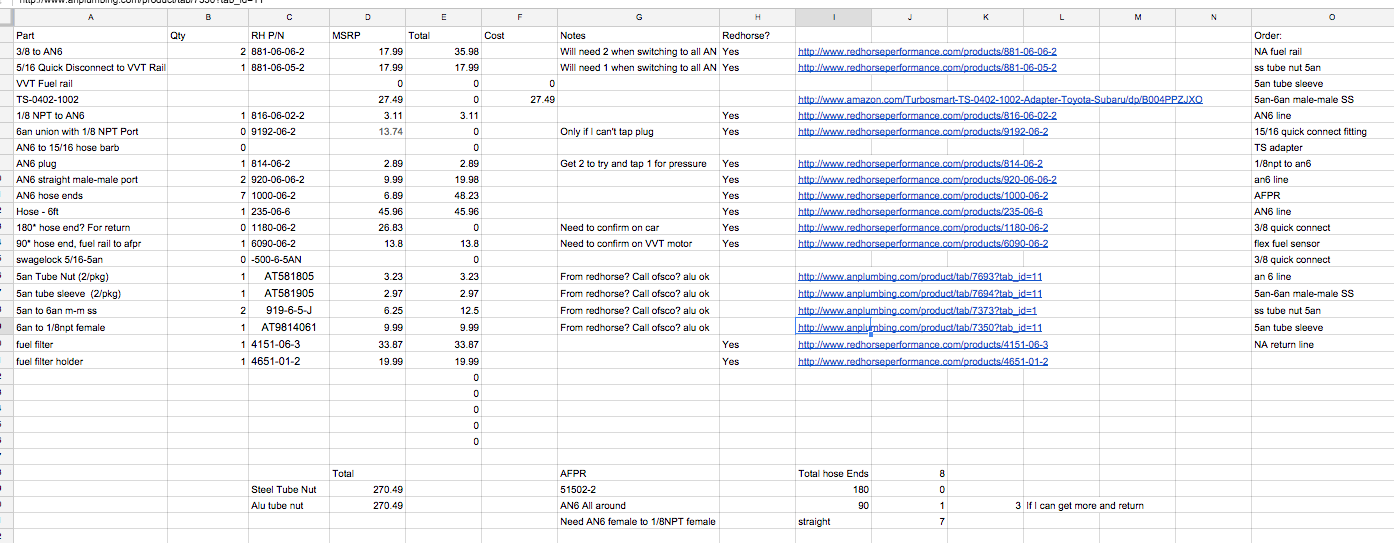The width and height of the screenshot is (1394, 543).
Task: Select the highlighted column I header
Action: click(834, 17)
